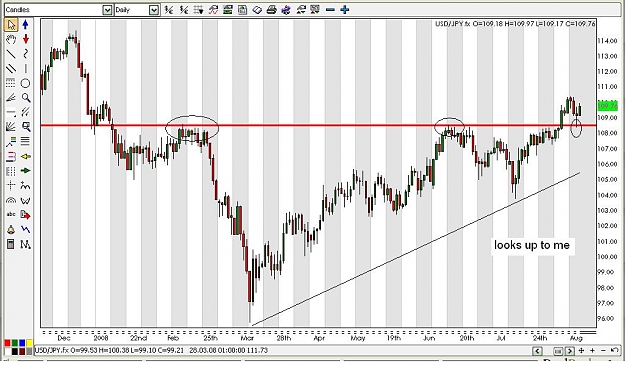
Task: Select the magnifier zoom tool
Action: [x=26, y=97]
